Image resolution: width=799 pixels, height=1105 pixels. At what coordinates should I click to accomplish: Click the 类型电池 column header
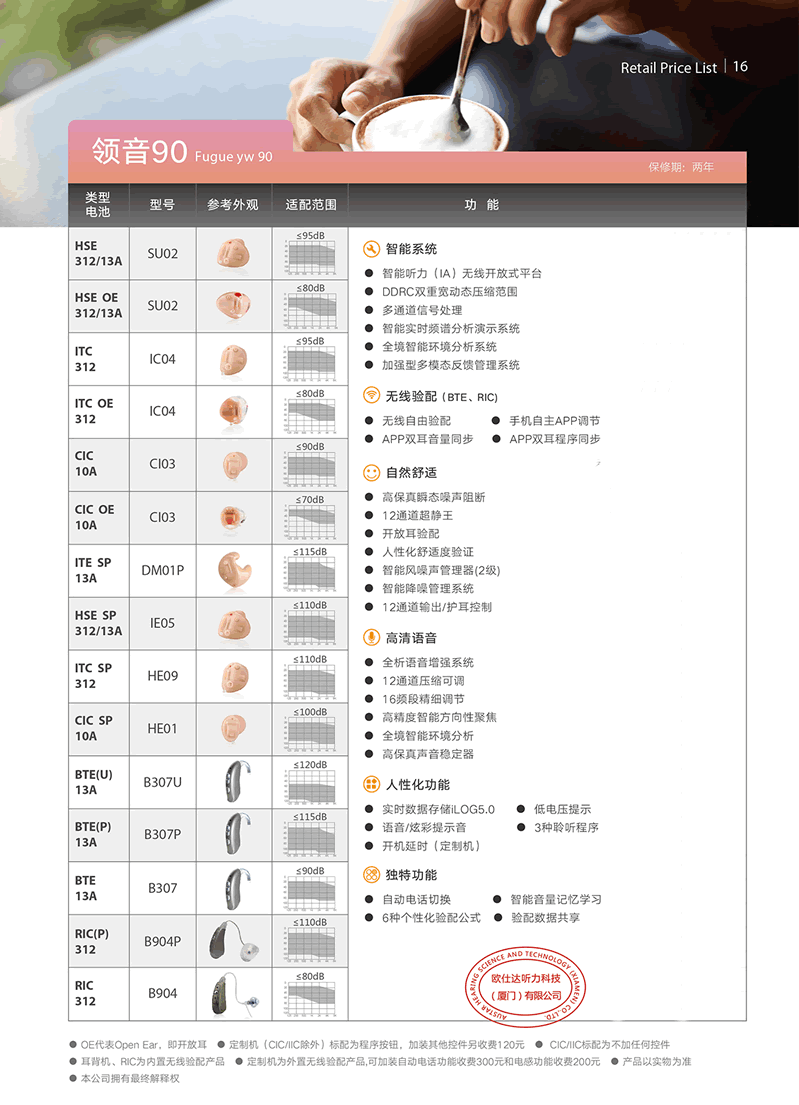pos(97,205)
